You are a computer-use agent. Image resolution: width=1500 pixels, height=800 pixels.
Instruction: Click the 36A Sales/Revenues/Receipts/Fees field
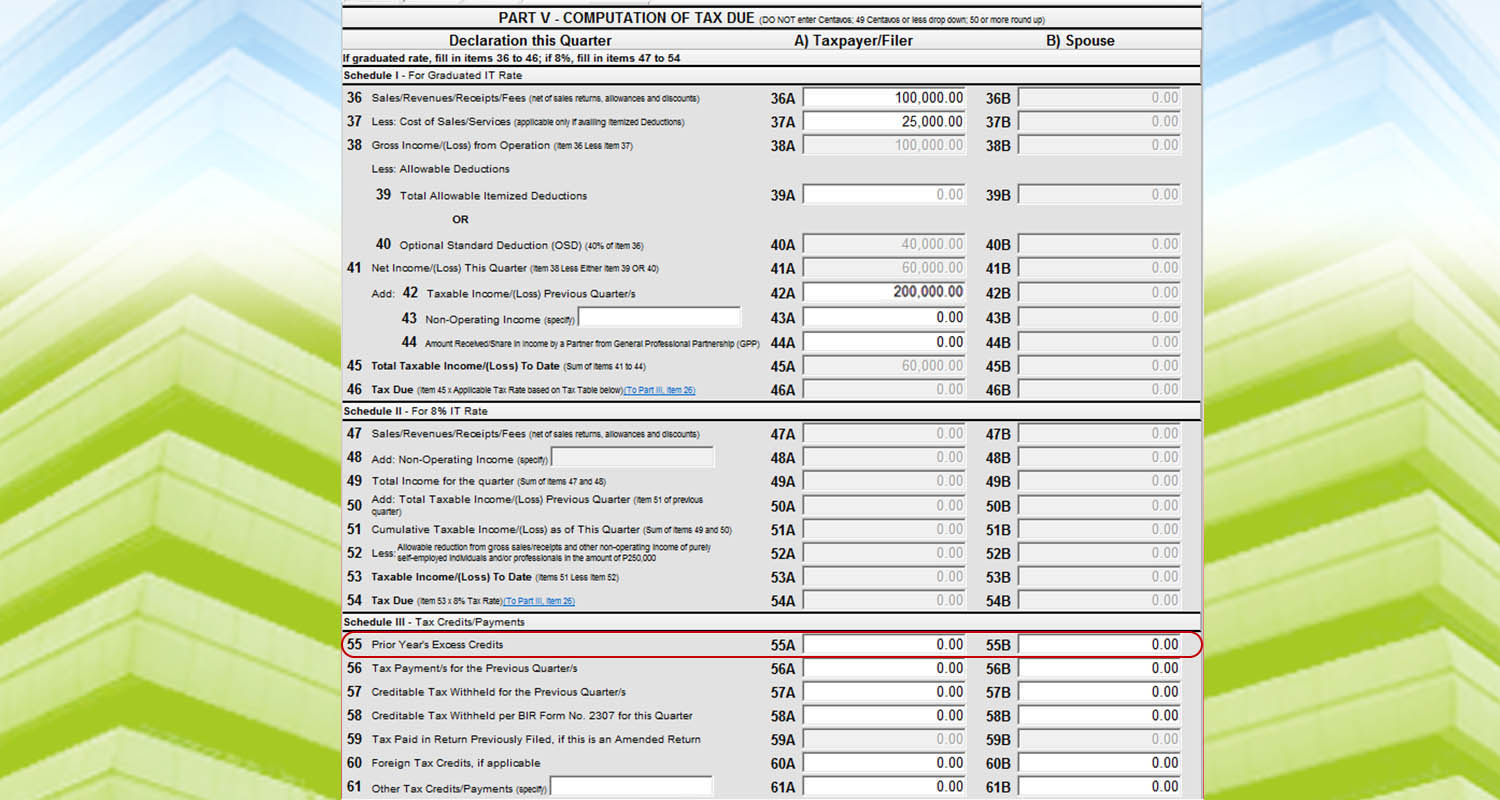884,98
